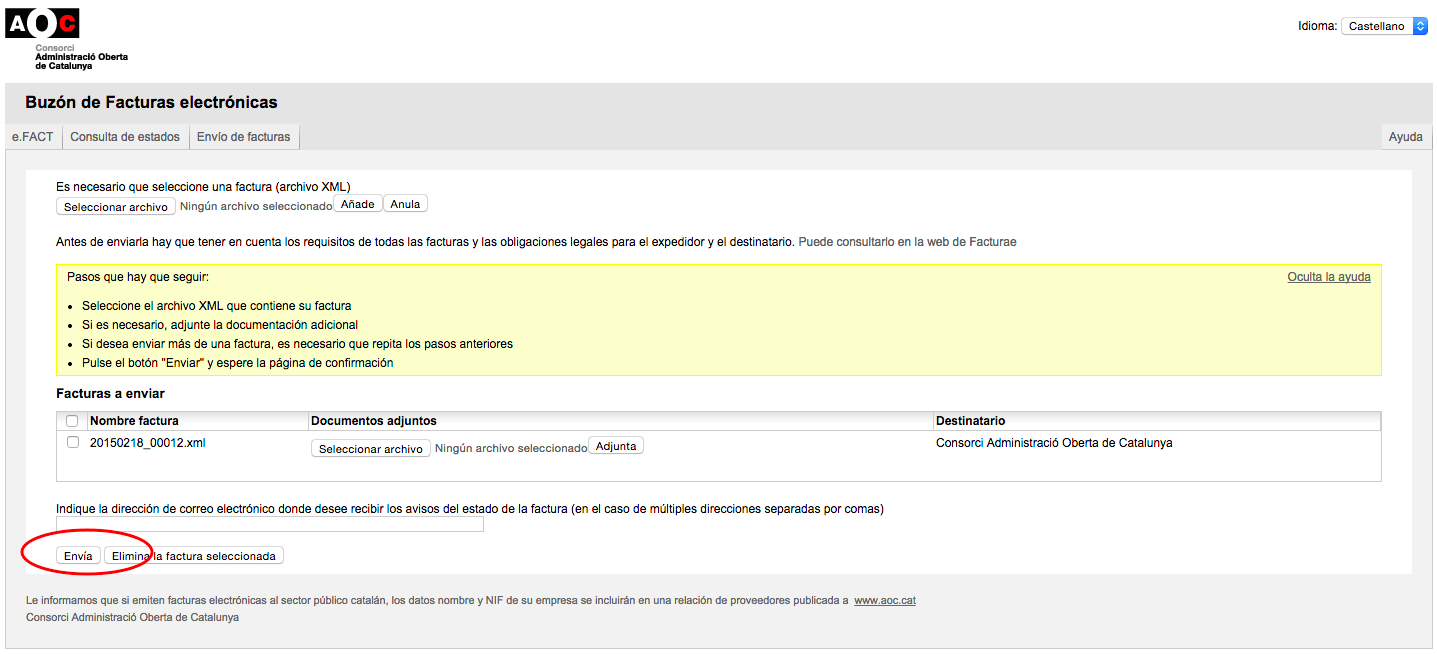Hide the help box via Oculta la ayuda

click(1328, 276)
